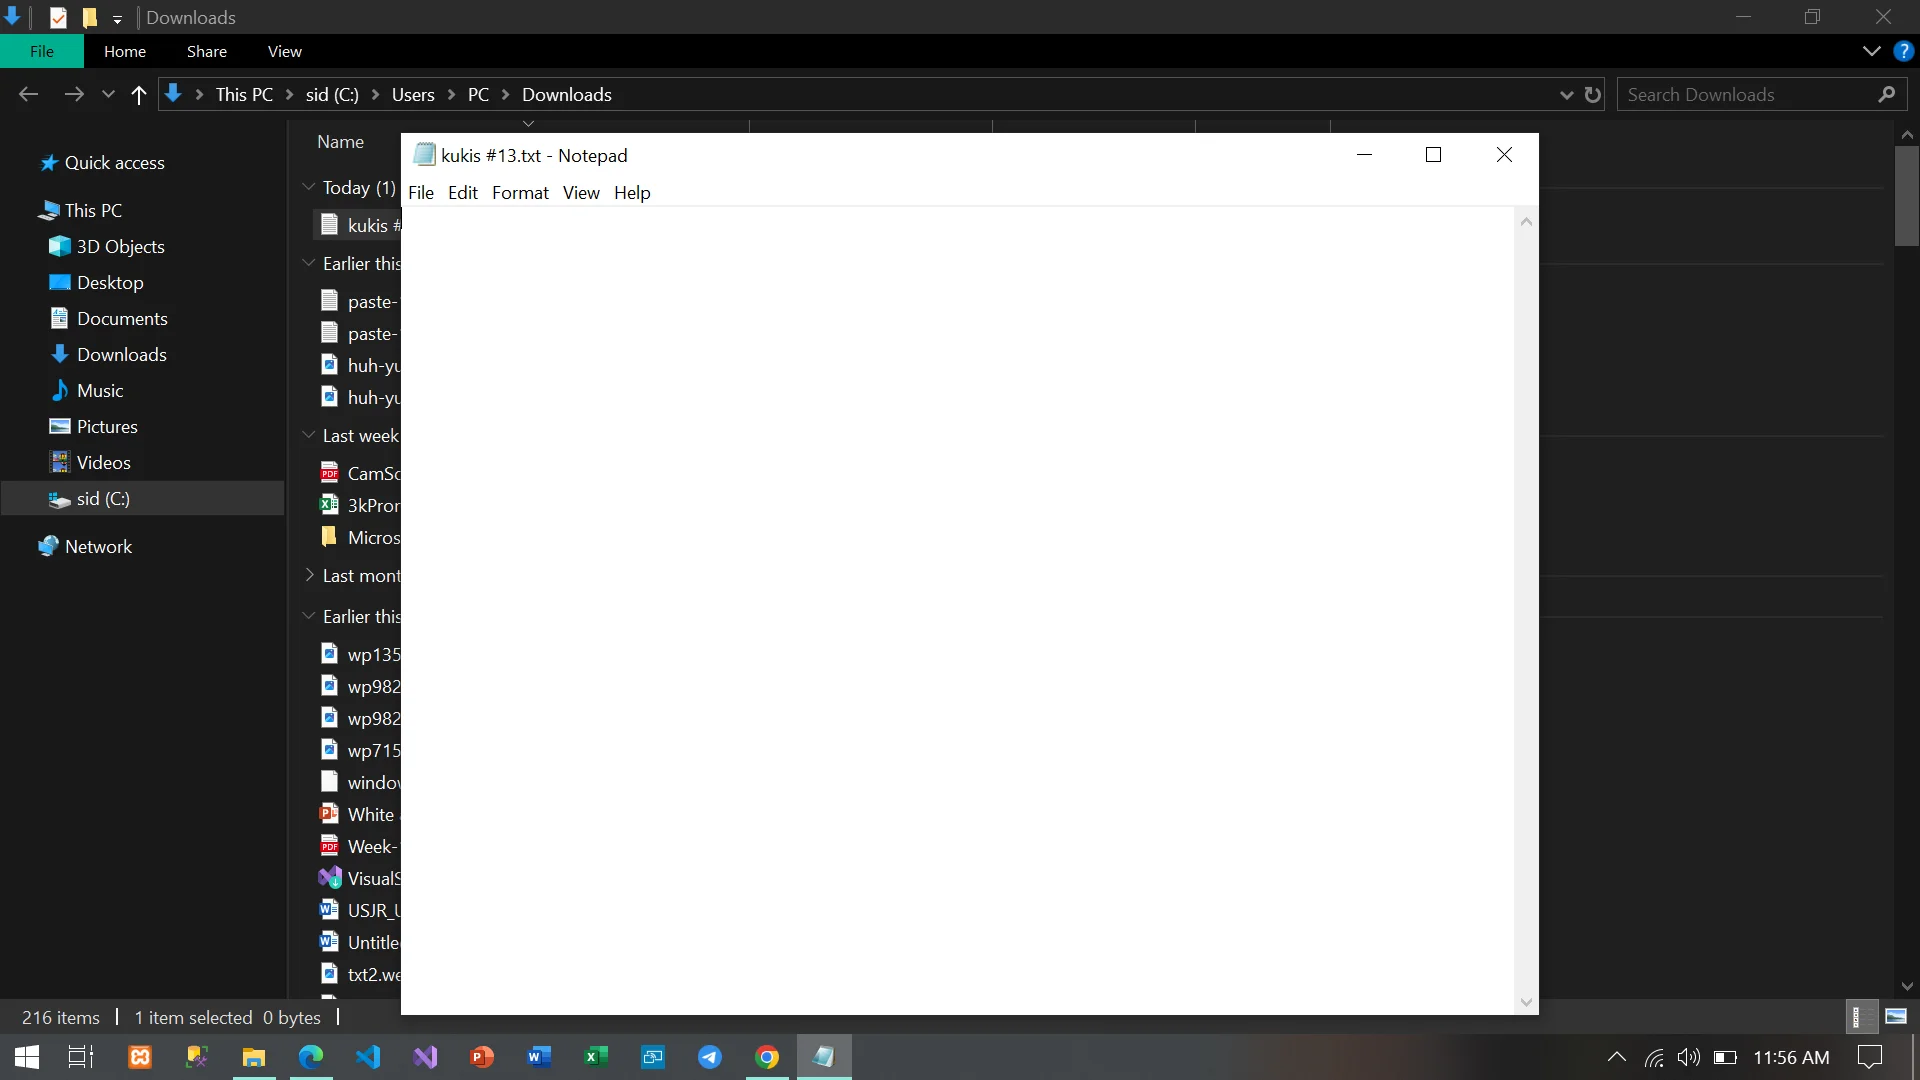Switch to Explorer Home tab
The width and height of the screenshot is (1920, 1080).
(125, 51)
